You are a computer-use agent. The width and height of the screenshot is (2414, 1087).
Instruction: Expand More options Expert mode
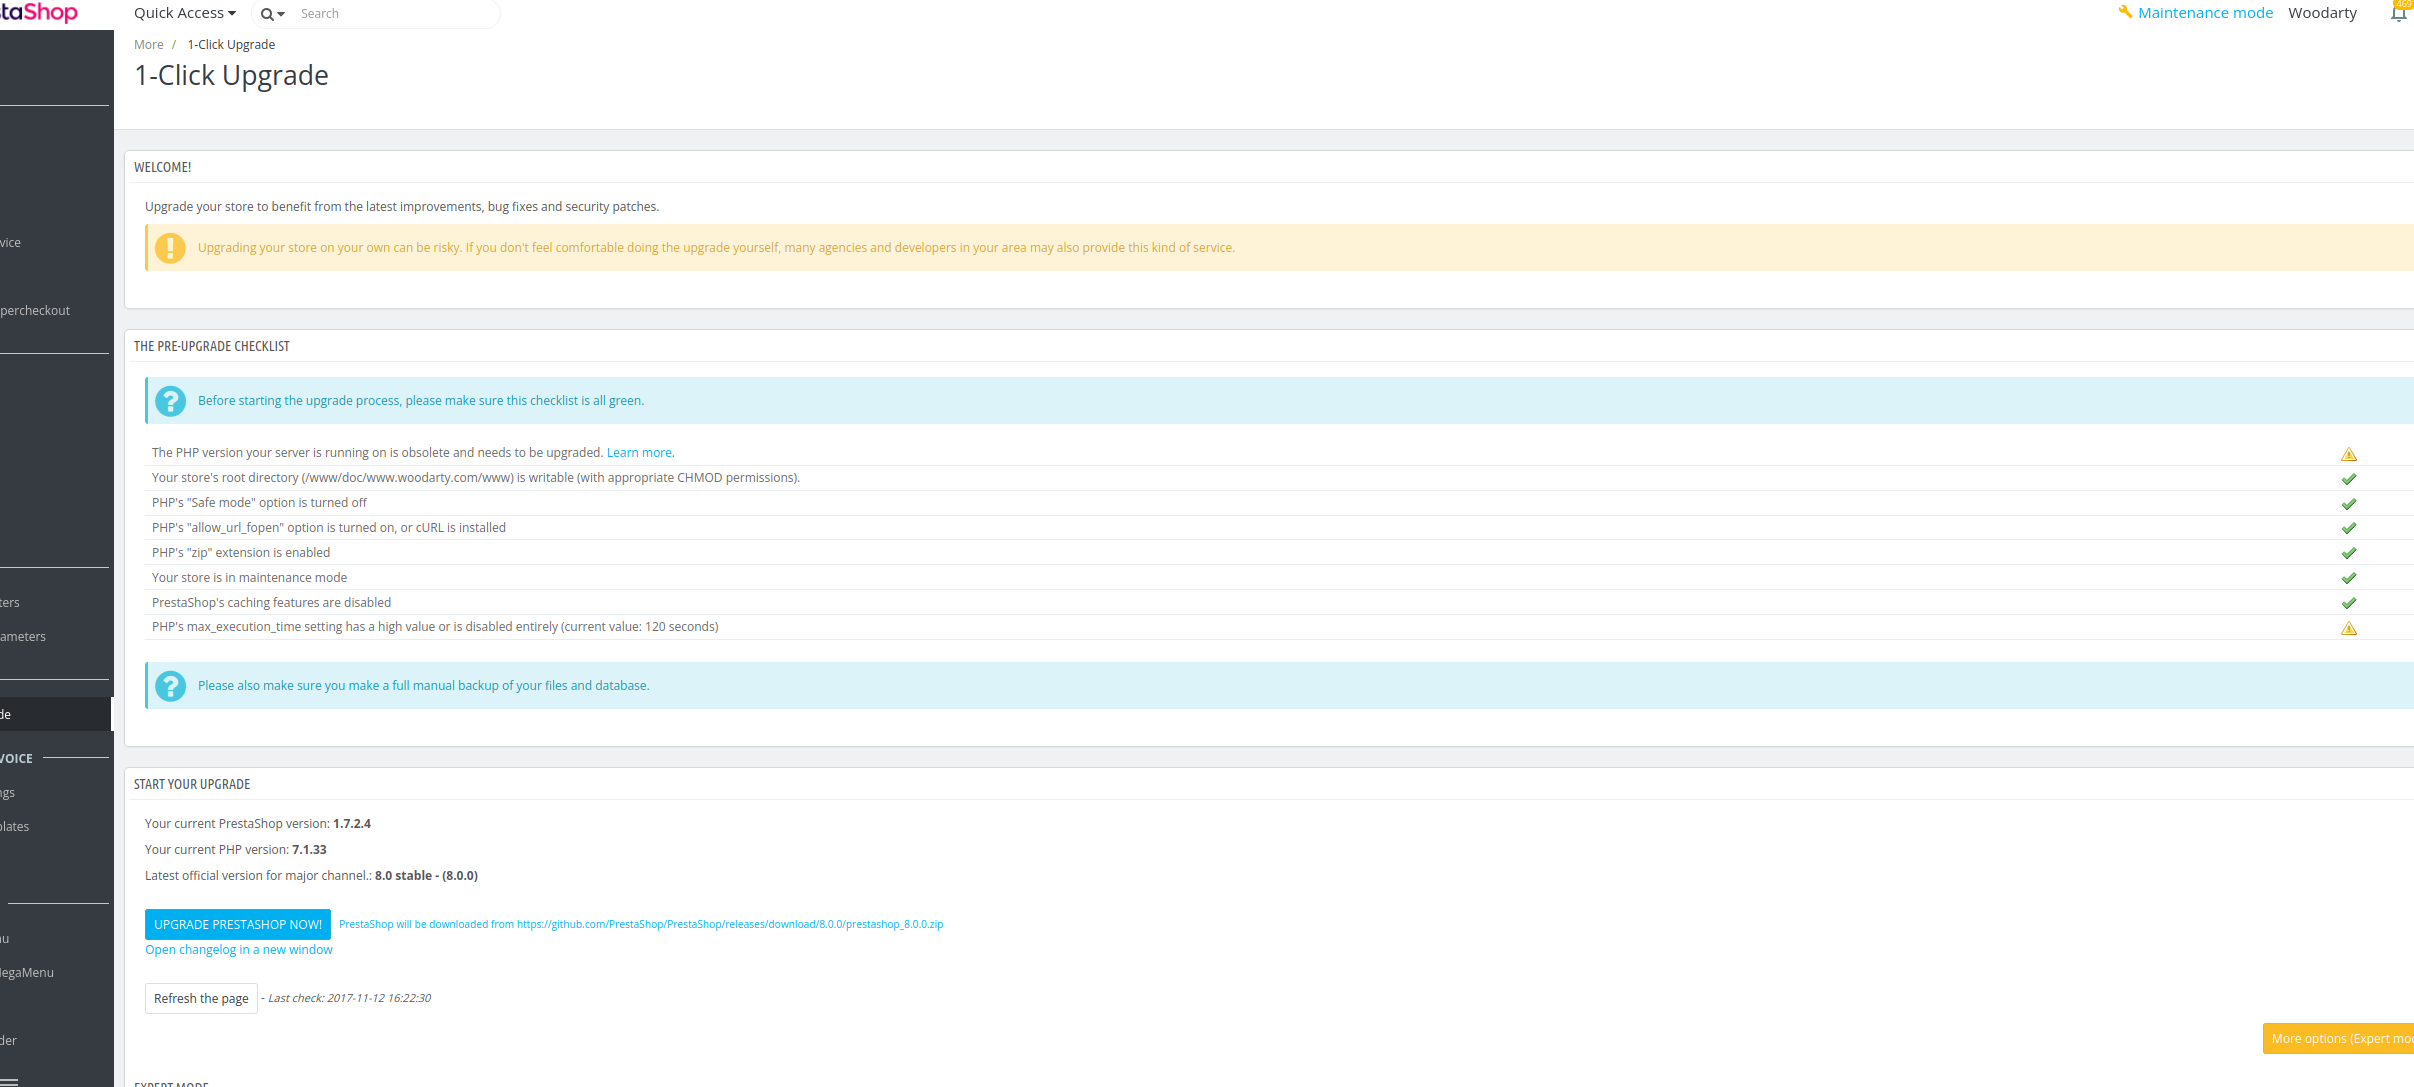[2339, 1038]
